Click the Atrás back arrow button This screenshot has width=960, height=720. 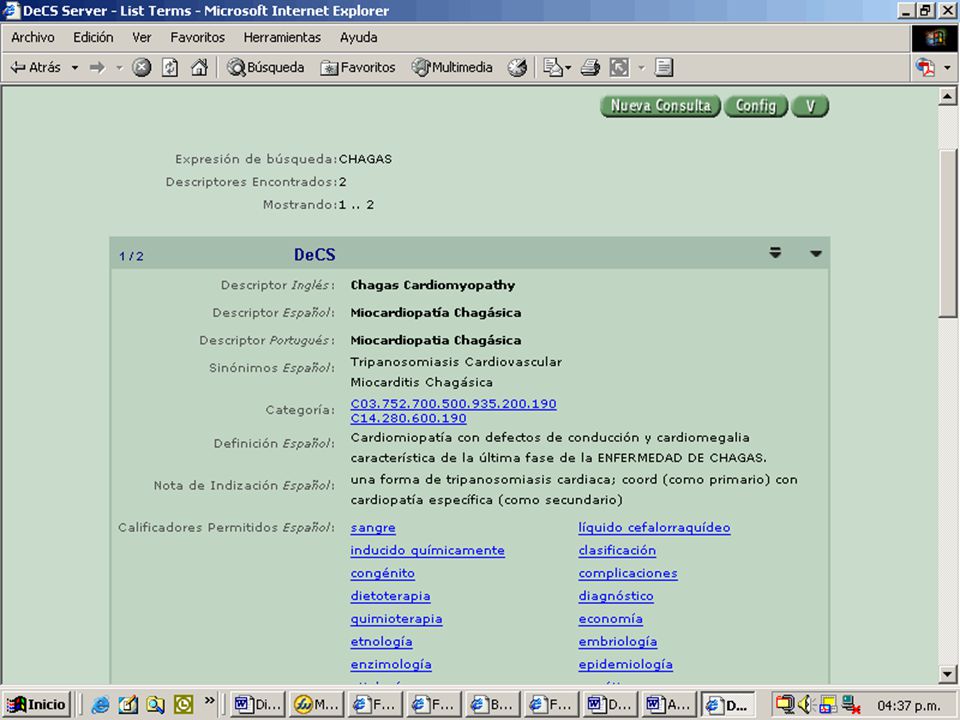pos(36,67)
